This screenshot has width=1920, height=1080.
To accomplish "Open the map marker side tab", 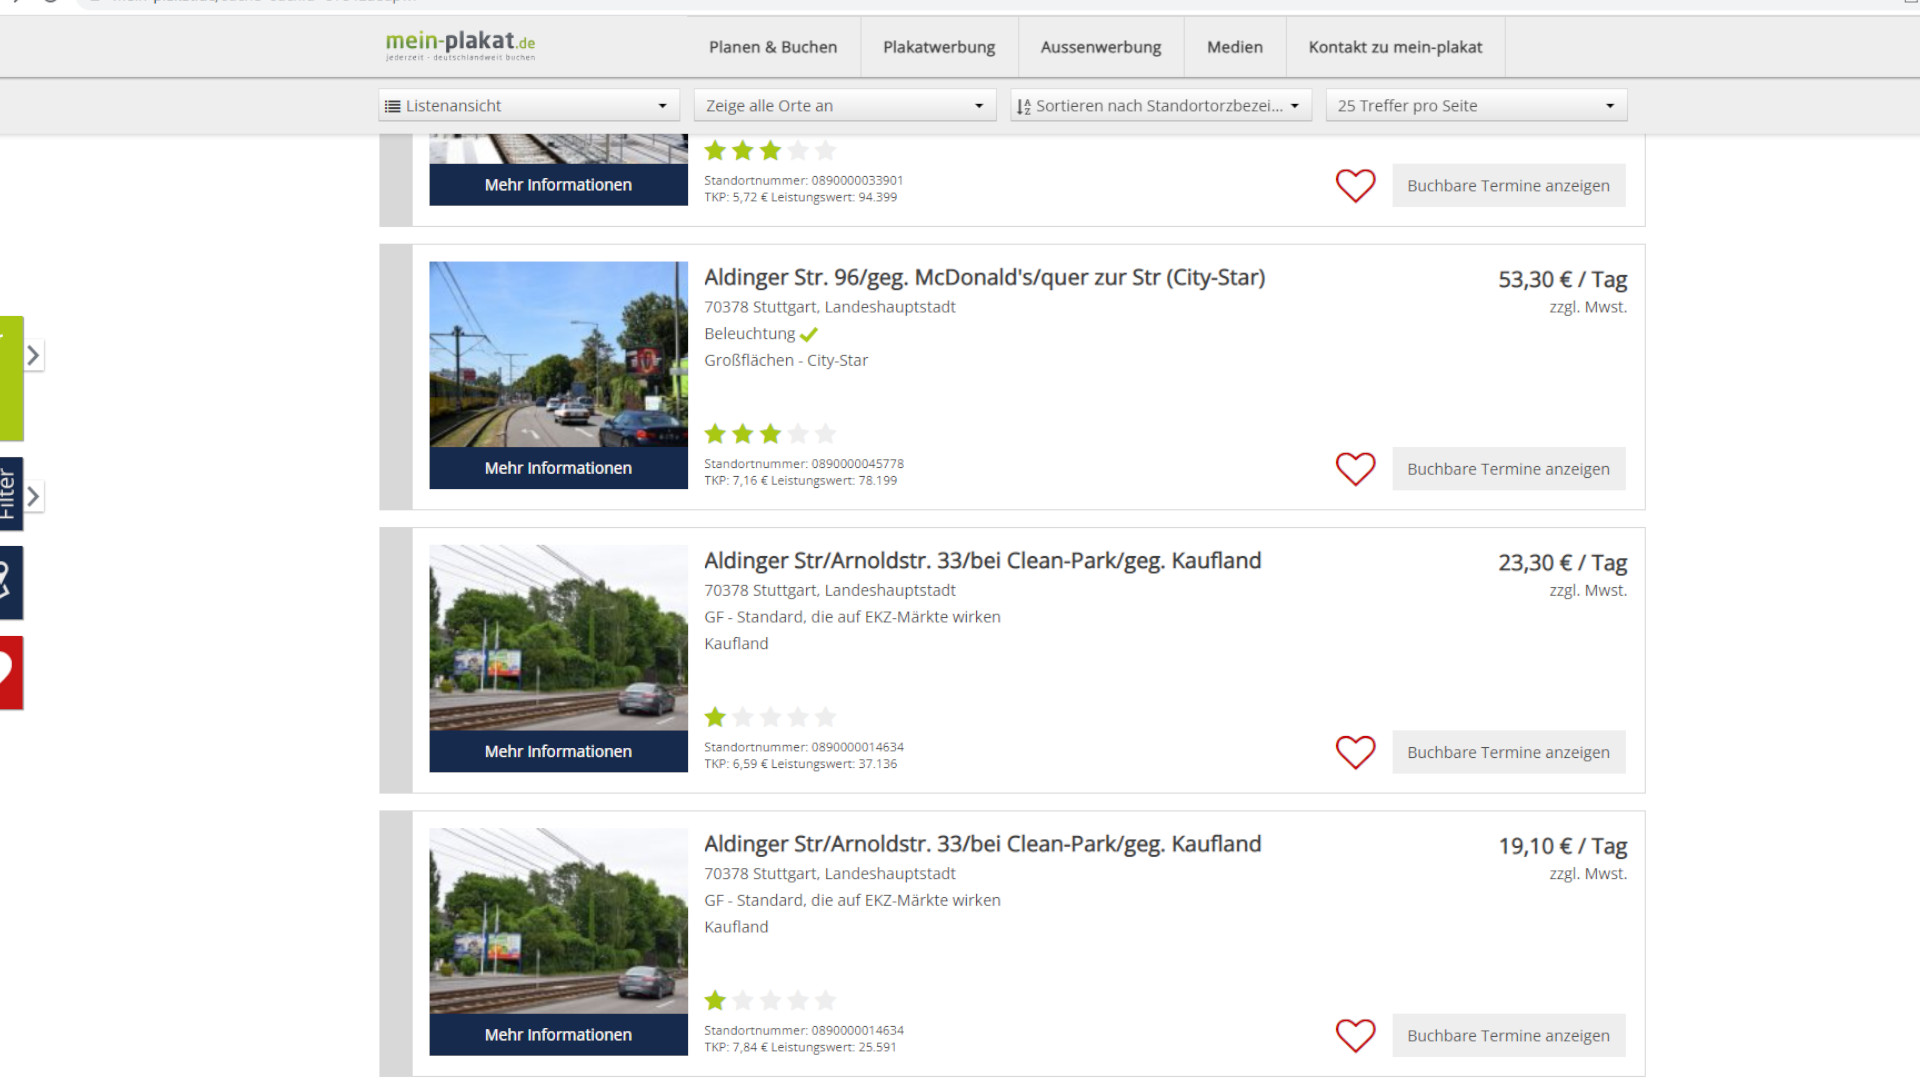I will pos(11,583).
